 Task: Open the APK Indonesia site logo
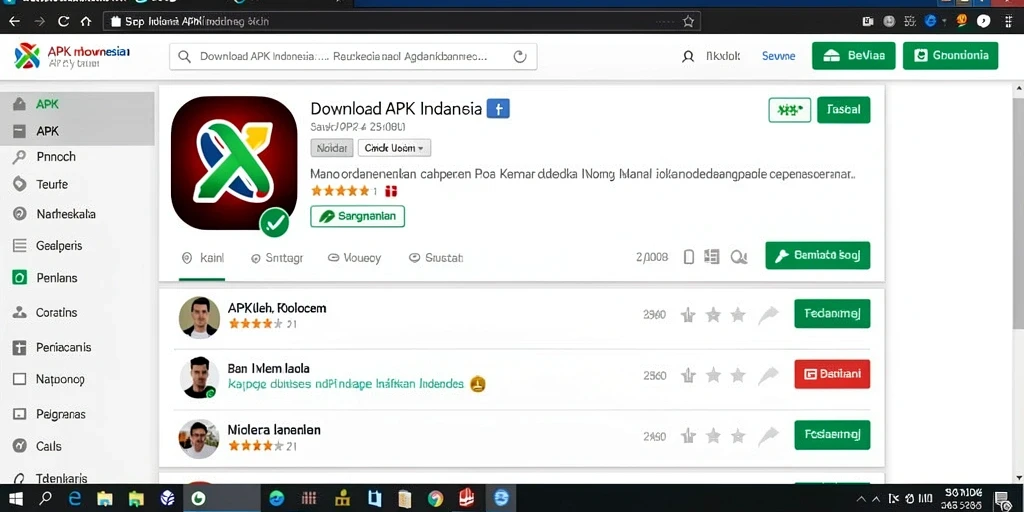(x=72, y=56)
